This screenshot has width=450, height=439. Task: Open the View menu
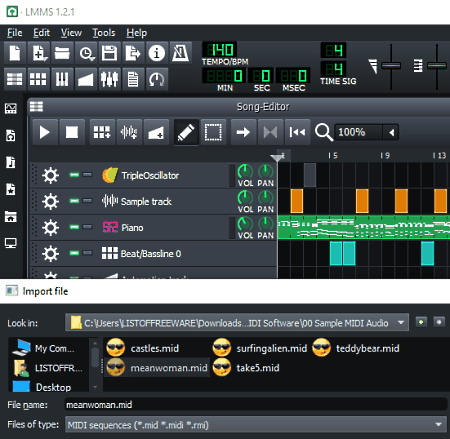(x=71, y=33)
